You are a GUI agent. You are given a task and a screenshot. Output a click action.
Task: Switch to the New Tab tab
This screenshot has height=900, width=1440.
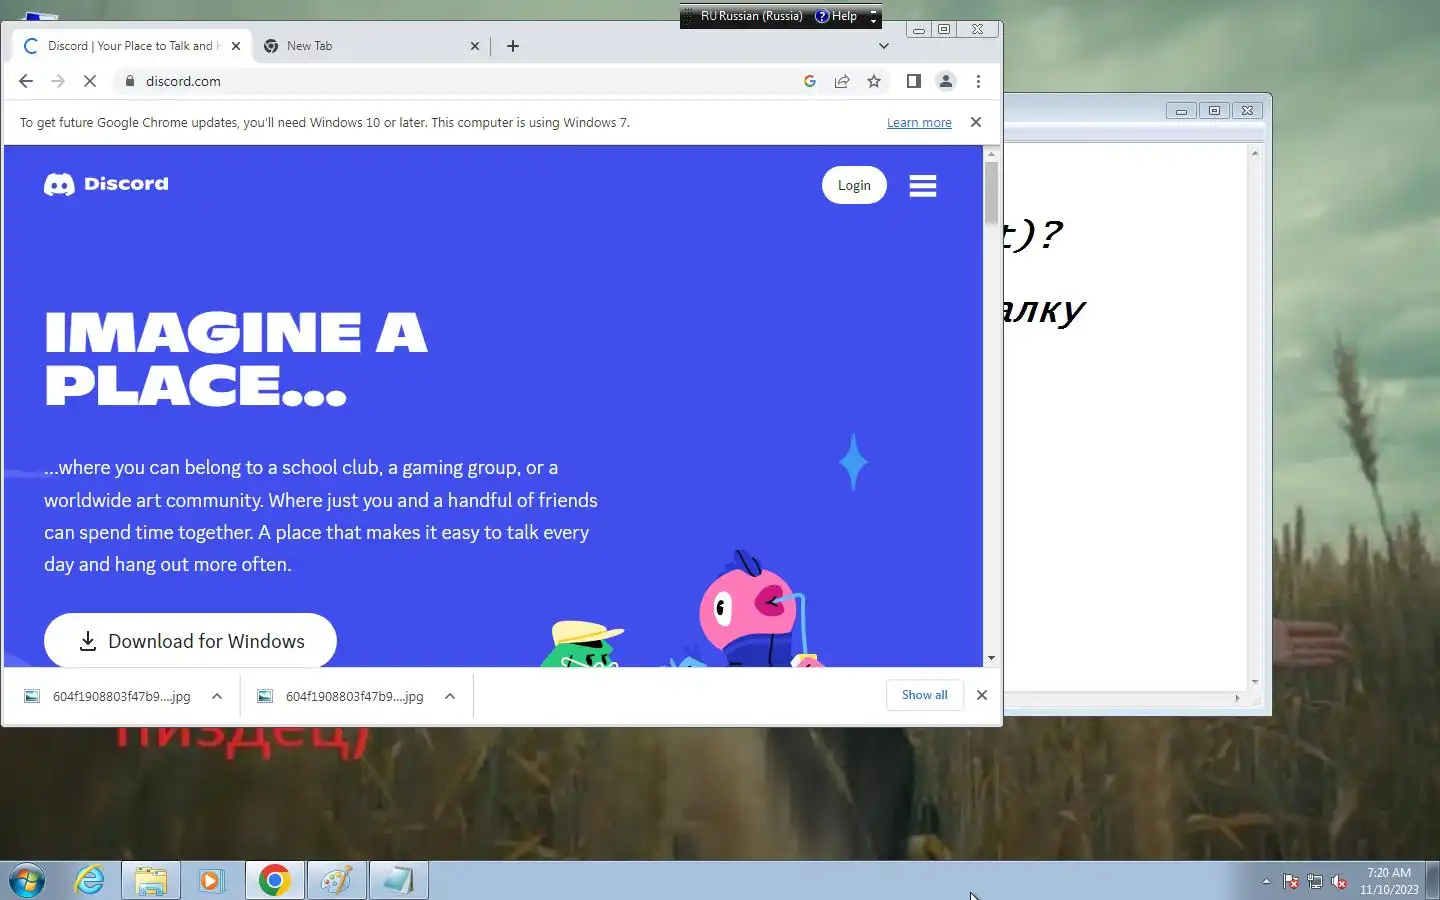370,46
